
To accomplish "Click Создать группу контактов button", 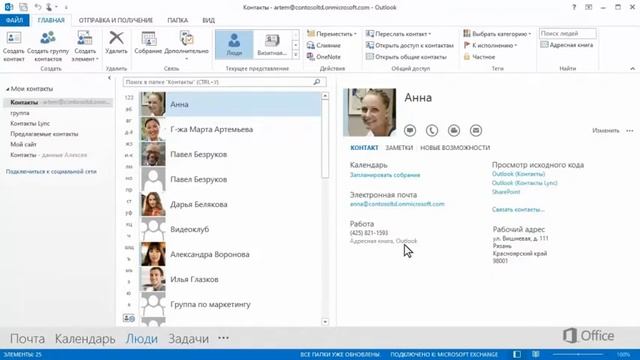I will (48, 46).
